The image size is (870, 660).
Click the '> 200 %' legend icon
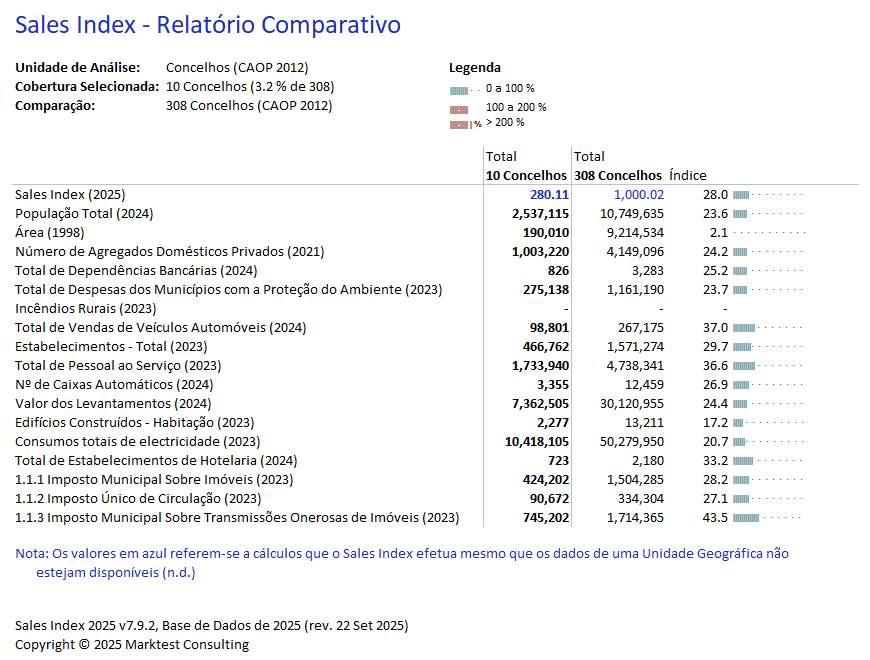pos(459,124)
